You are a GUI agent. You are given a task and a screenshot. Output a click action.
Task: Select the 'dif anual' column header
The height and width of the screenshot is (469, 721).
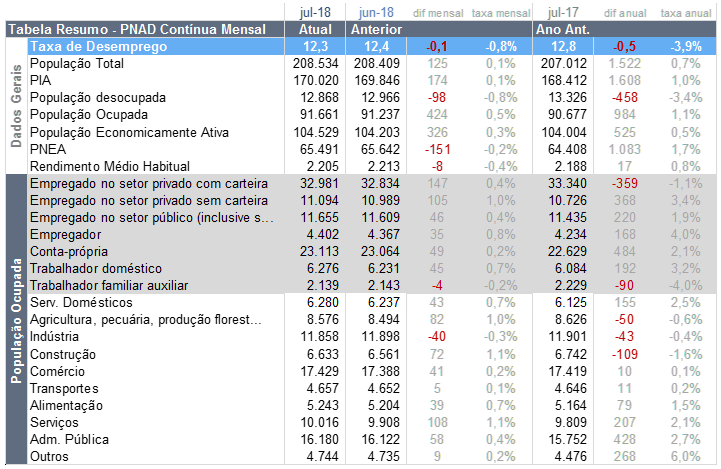coord(625,13)
